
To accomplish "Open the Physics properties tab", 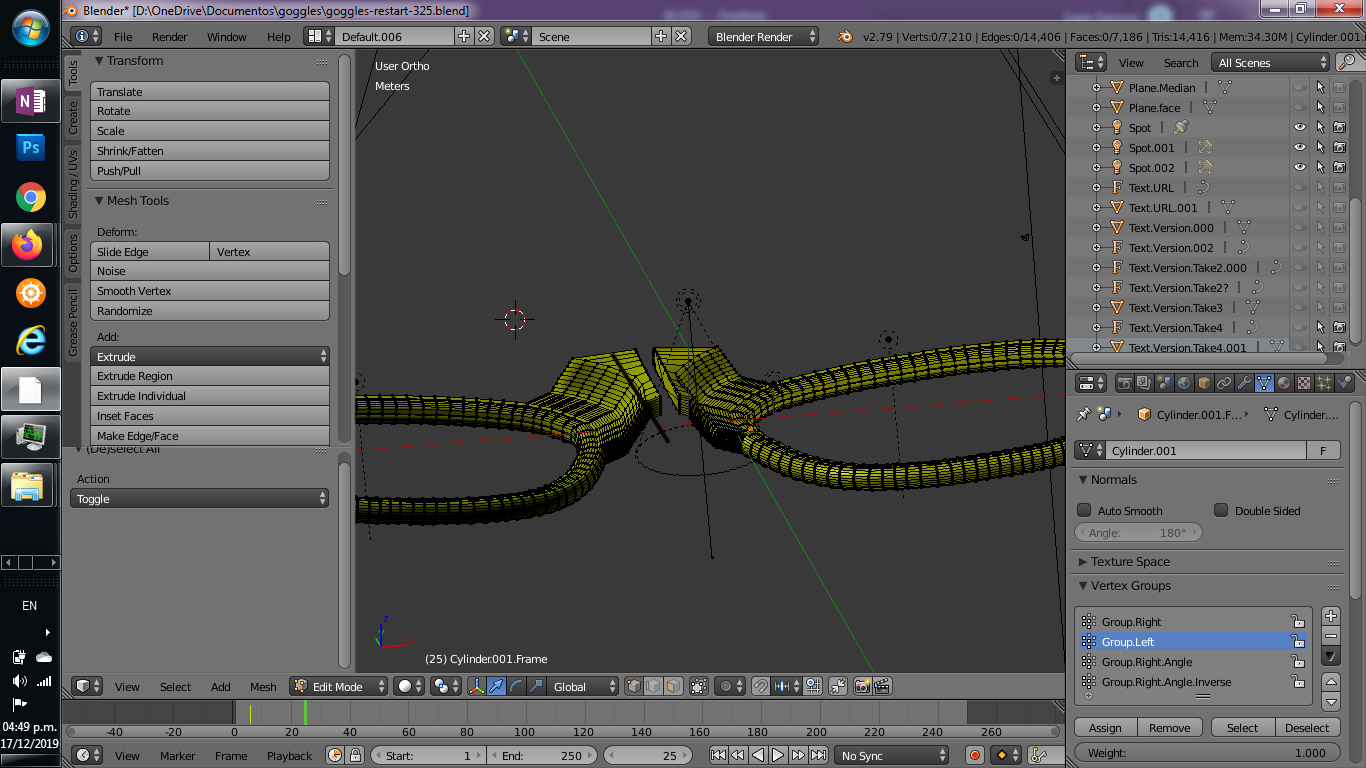I will click(1344, 383).
